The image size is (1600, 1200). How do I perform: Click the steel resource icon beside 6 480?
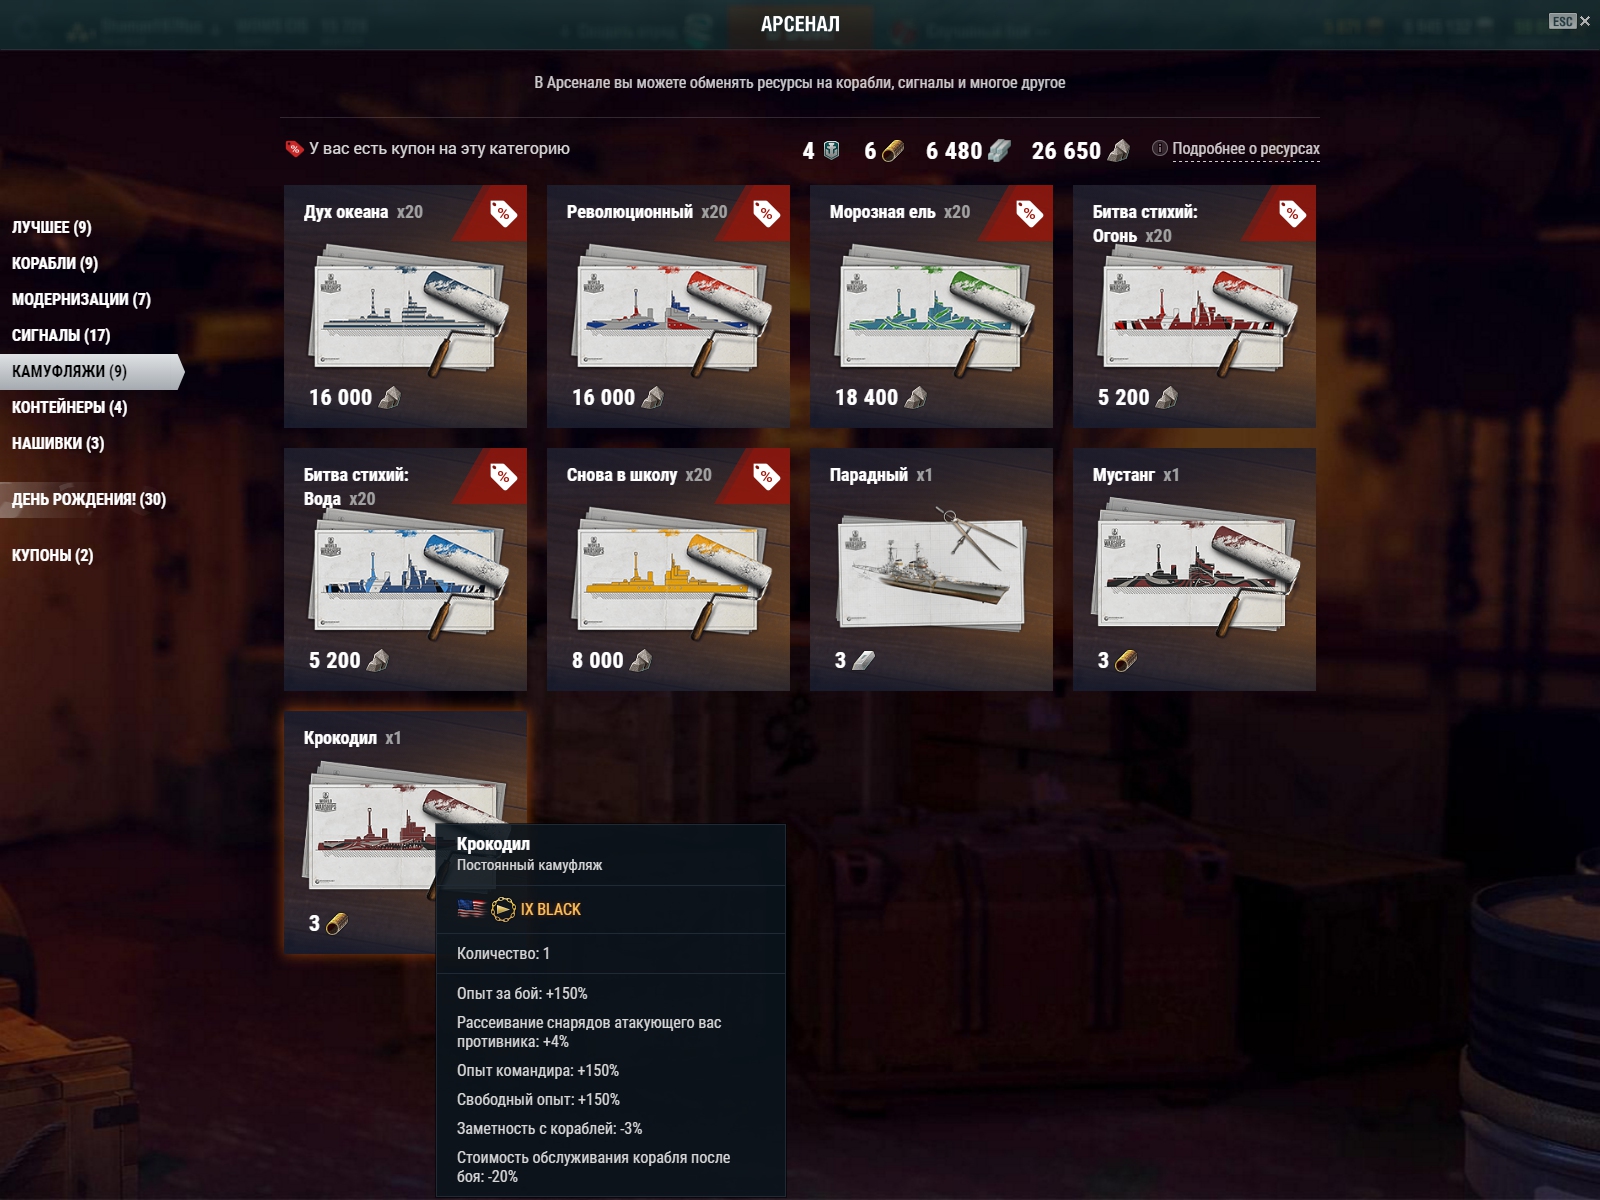pyautogui.click(x=999, y=150)
